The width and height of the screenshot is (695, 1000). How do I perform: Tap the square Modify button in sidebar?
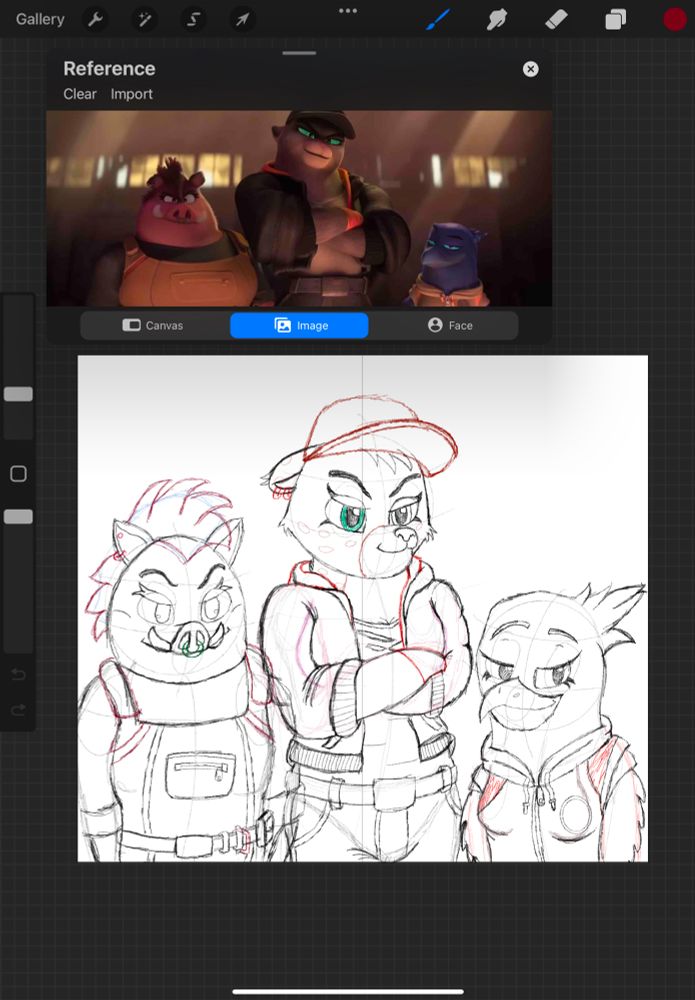tap(18, 474)
